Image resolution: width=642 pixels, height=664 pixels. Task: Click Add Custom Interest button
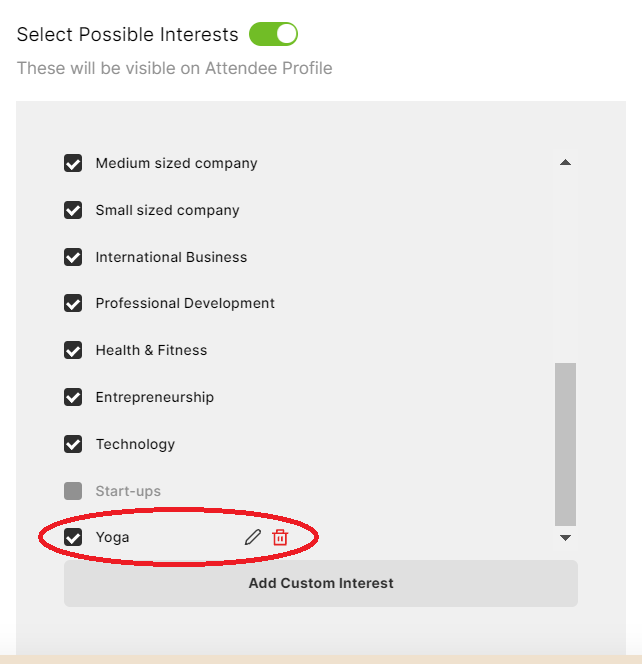(x=321, y=583)
